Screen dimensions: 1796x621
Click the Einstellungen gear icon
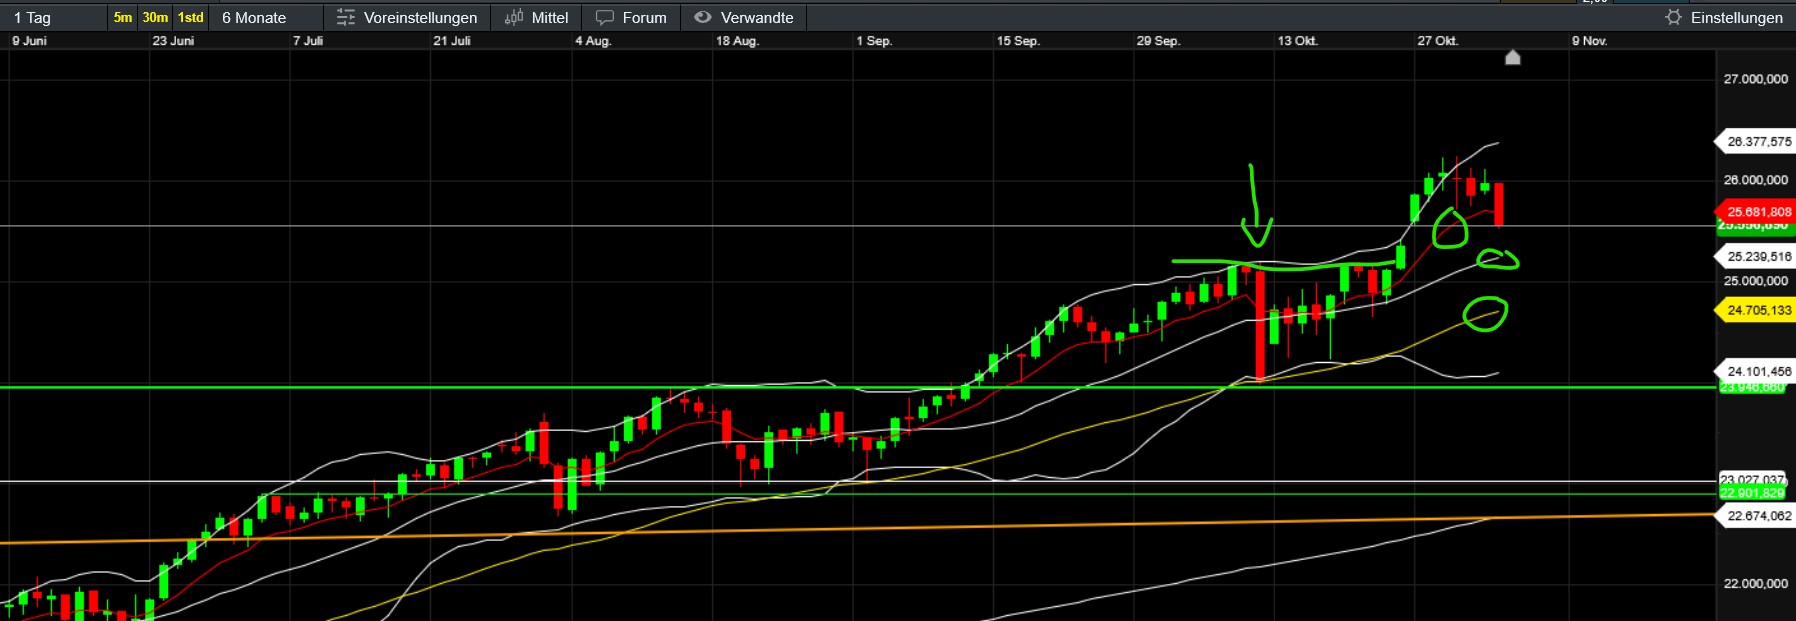(1673, 17)
